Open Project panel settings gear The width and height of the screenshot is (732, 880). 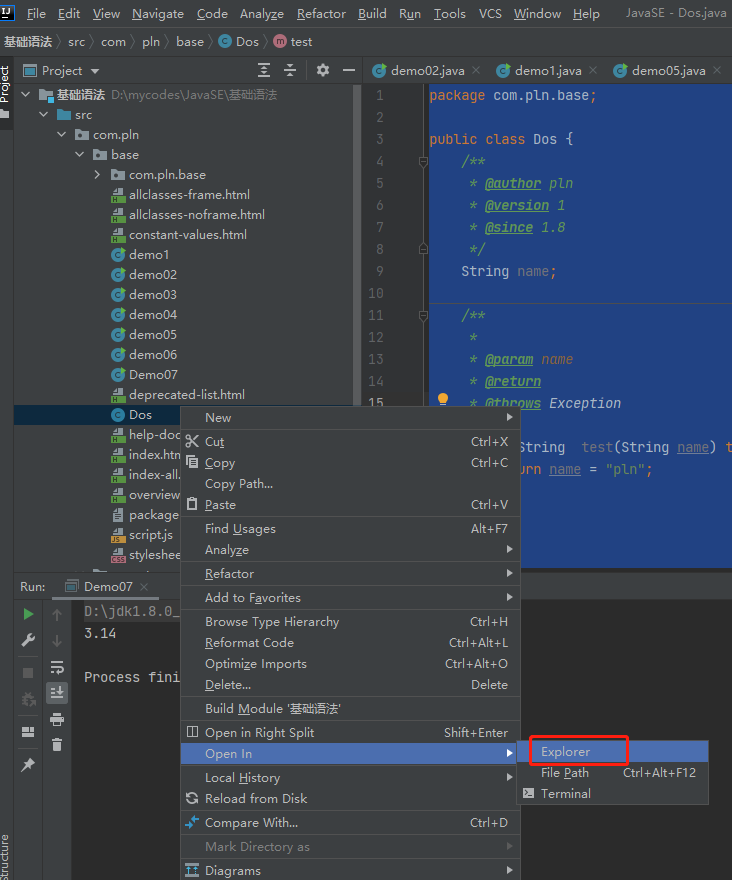(x=323, y=70)
